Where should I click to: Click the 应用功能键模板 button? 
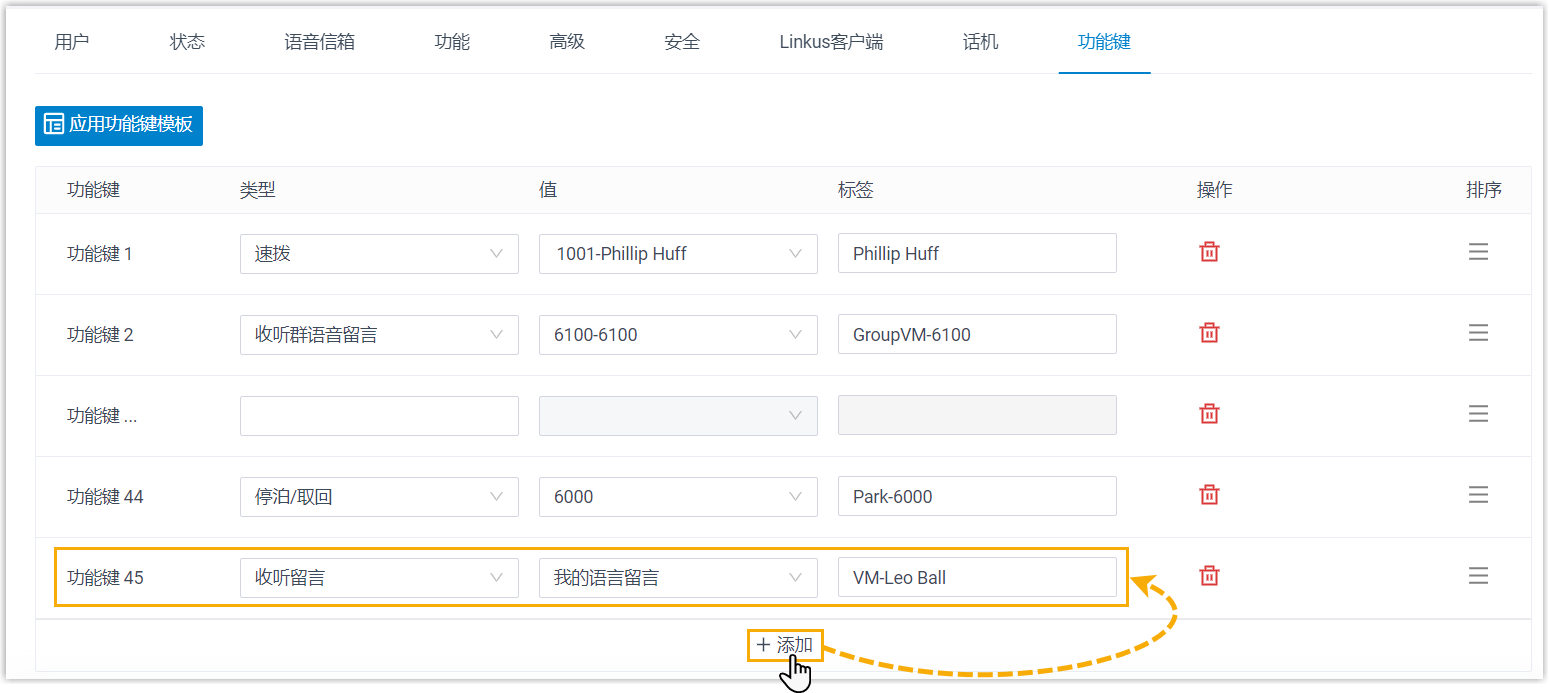pyautogui.click(x=119, y=125)
